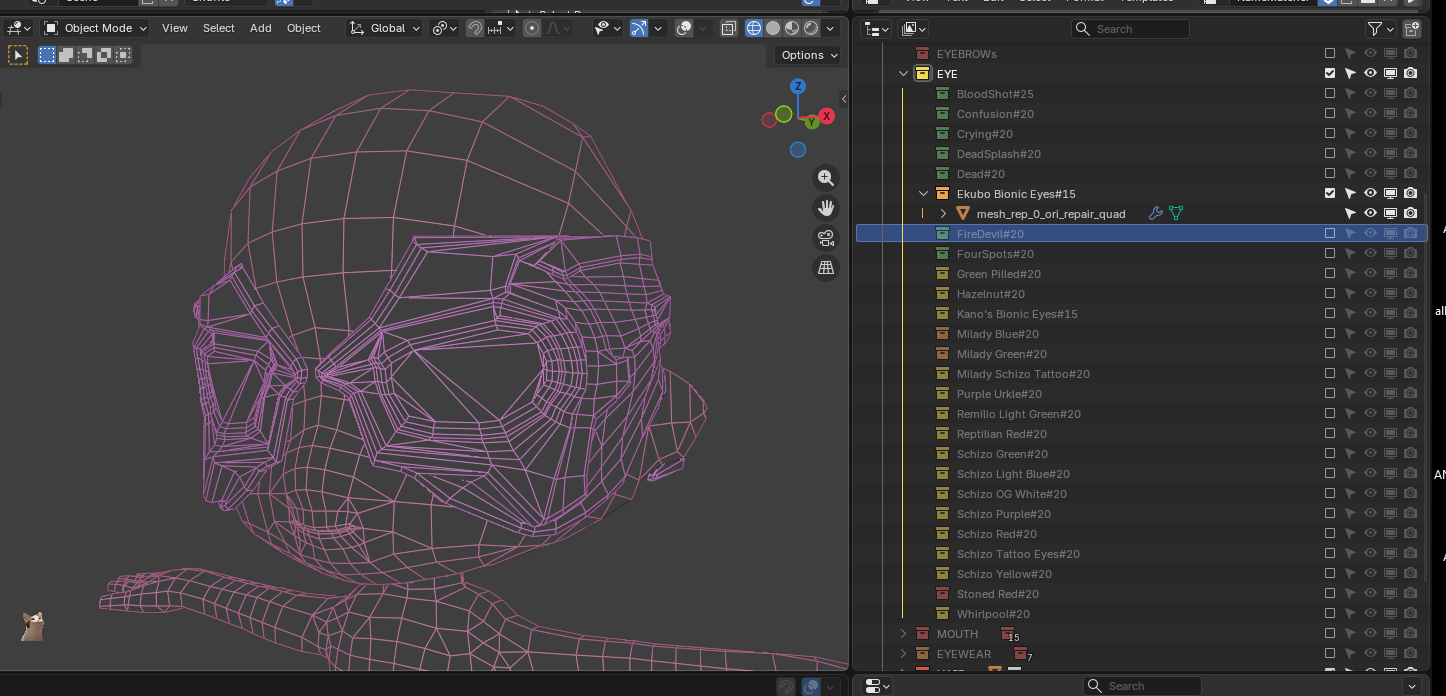Select the Schizo Tattoo Eyes#20 collection
The width and height of the screenshot is (1446, 696).
pos(1018,554)
